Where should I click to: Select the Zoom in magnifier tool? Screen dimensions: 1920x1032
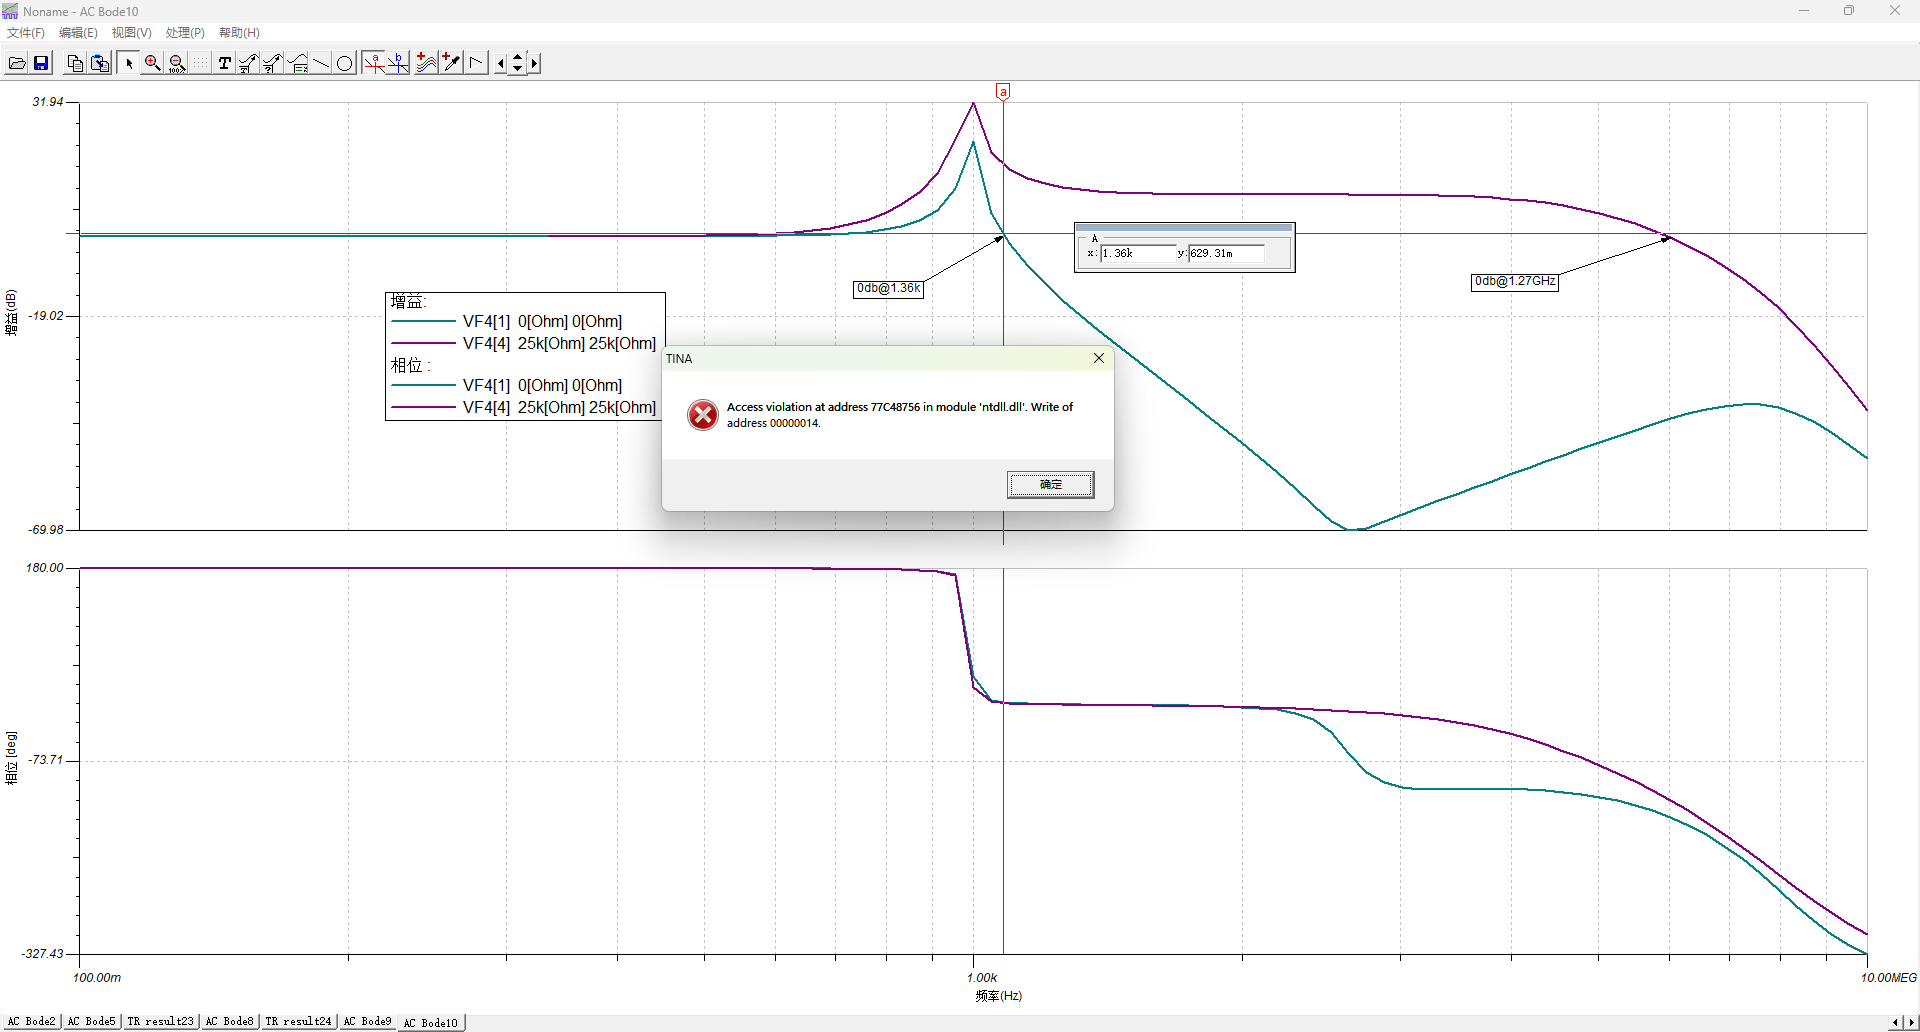pyautogui.click(x=153, y=63)
